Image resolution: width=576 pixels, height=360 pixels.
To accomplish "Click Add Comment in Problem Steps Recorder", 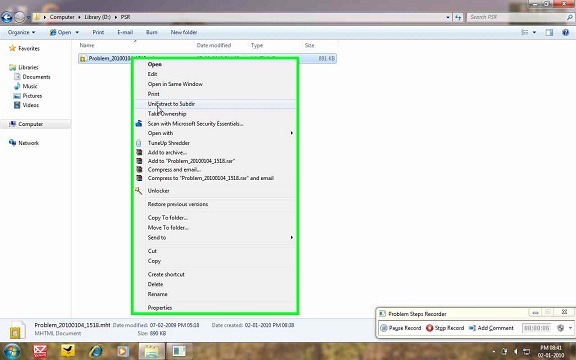I will (x=491, y=328).
